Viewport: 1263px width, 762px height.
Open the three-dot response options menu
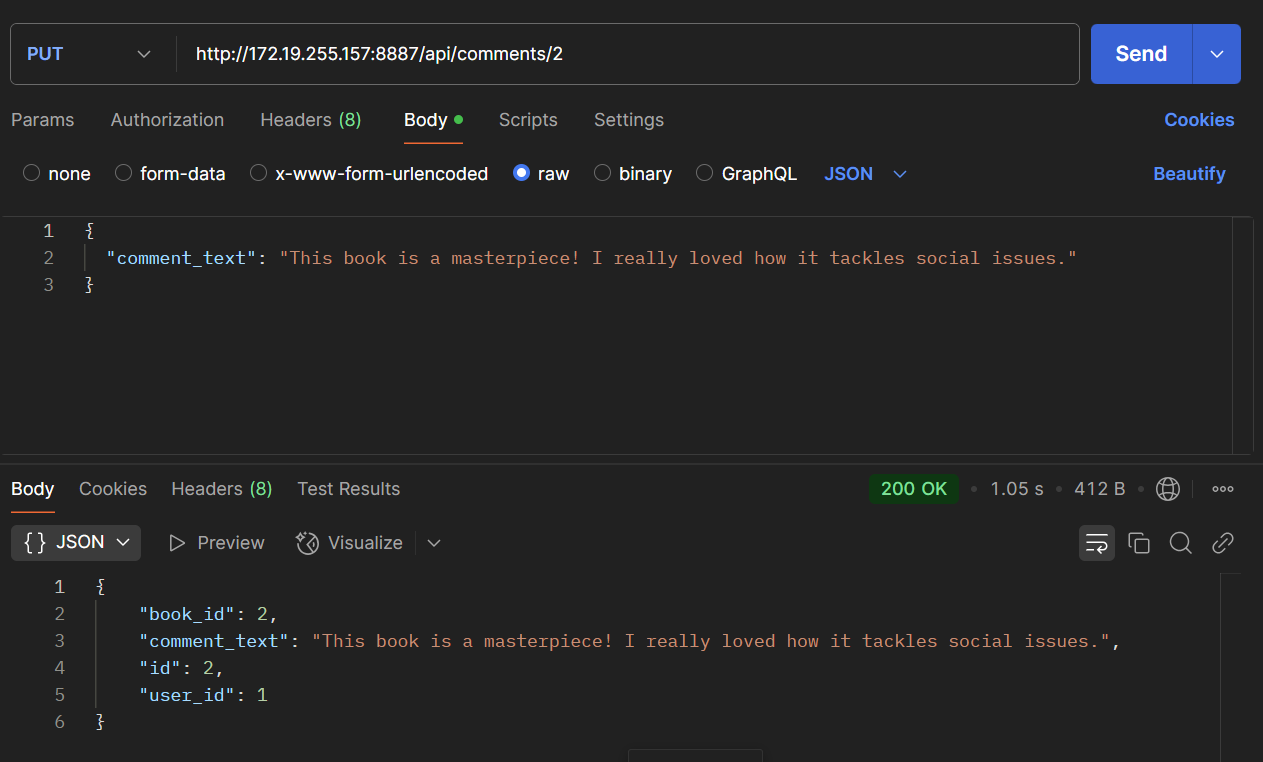(1222, 489)
